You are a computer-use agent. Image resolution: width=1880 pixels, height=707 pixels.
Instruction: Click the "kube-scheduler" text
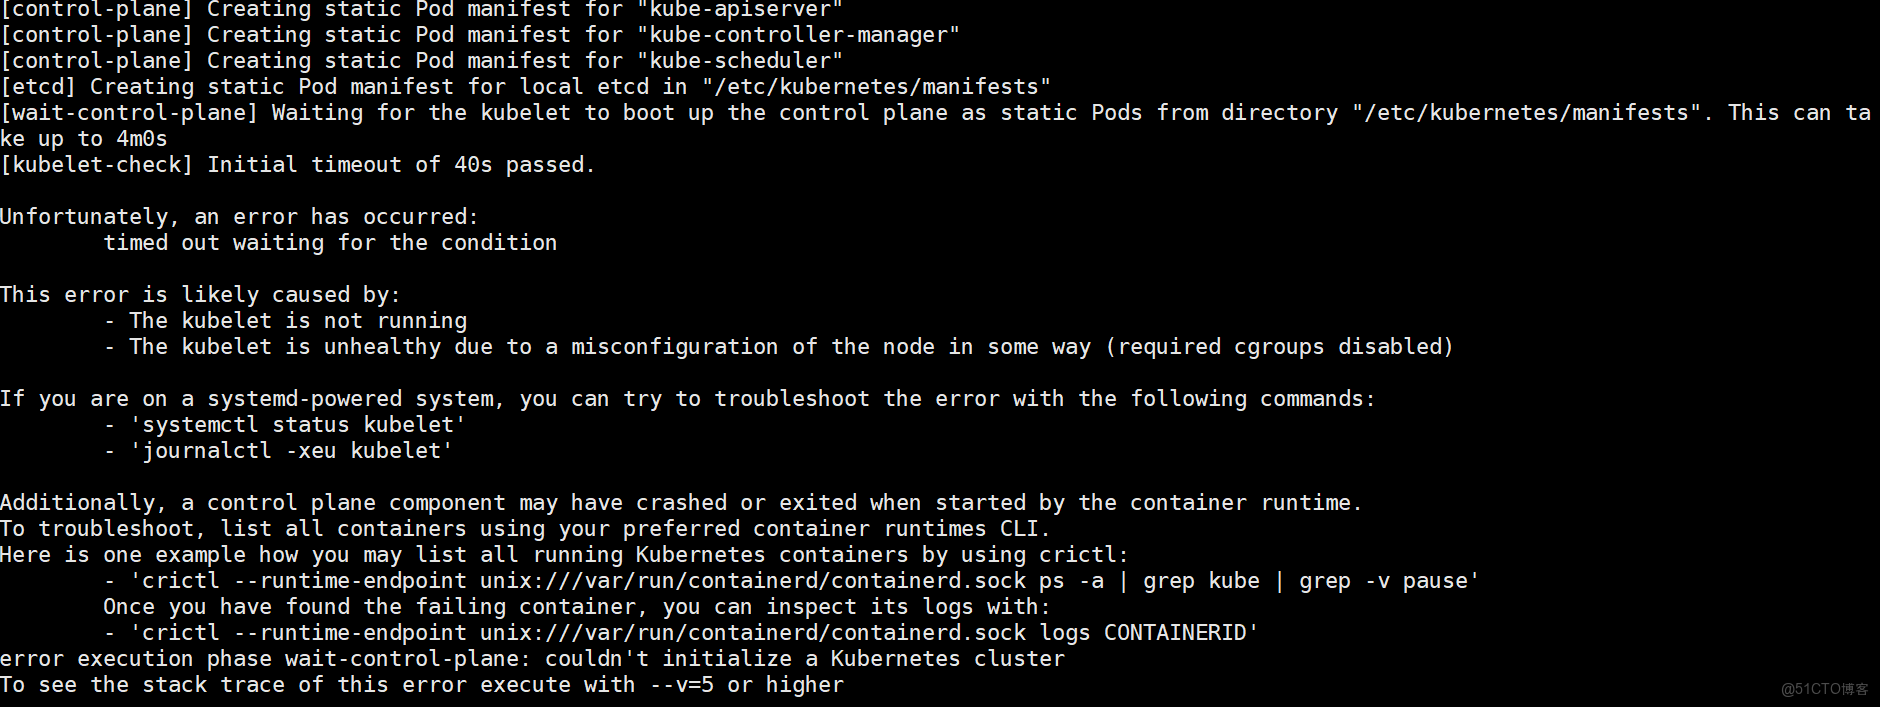point(741,61)
